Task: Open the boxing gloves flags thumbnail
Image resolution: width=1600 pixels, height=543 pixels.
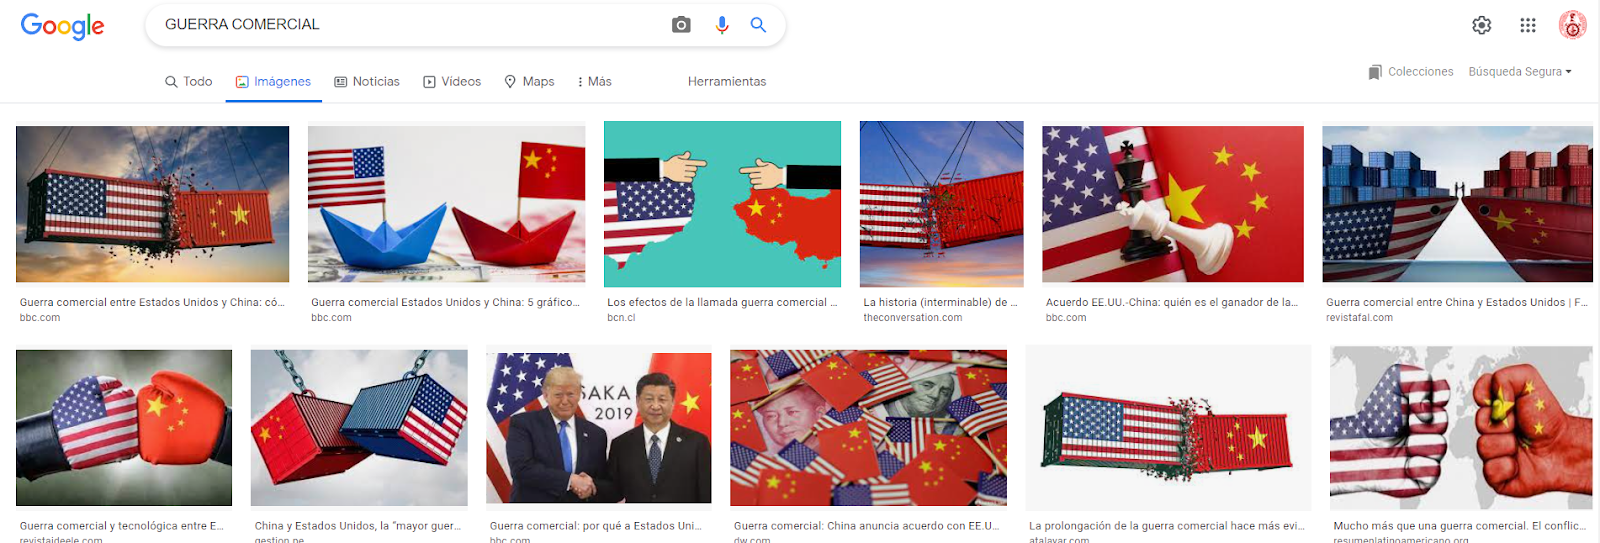Action: [124, 428]
